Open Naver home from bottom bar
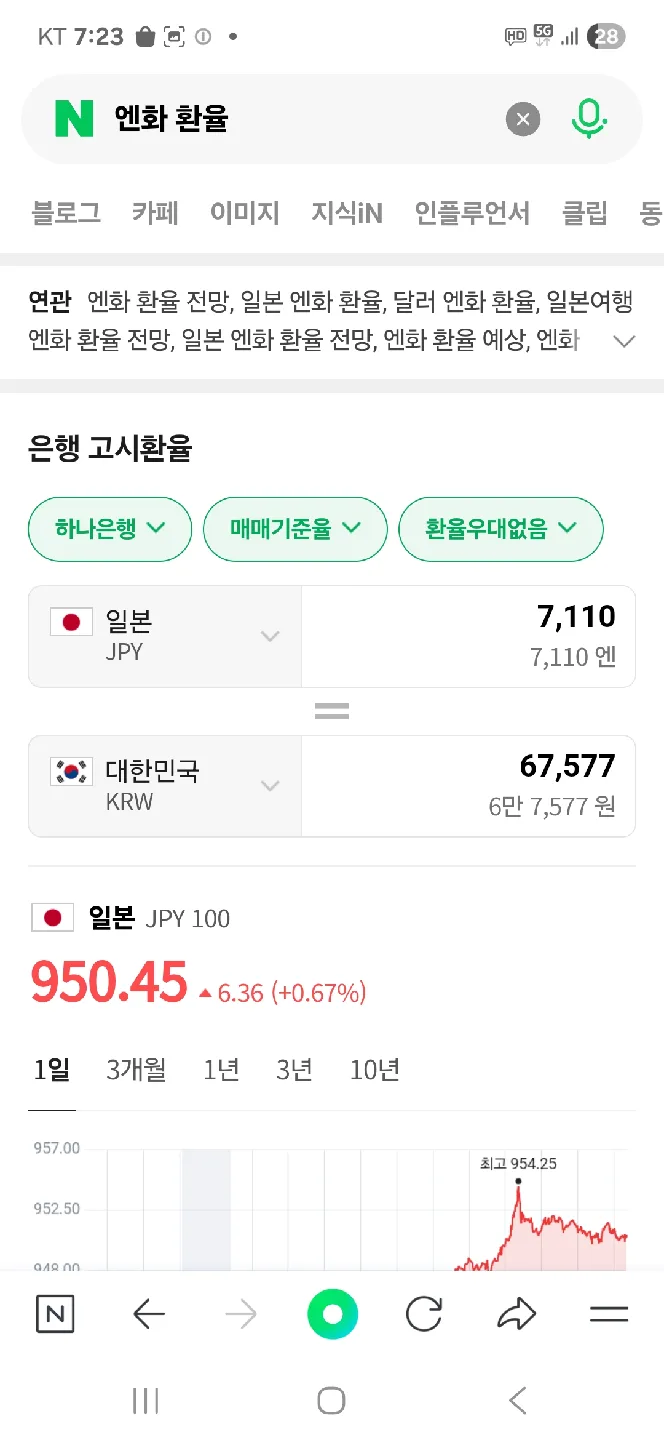The width and height of the screenshot is (664, 1440). pyautogui.click(x=55, y=1314)
